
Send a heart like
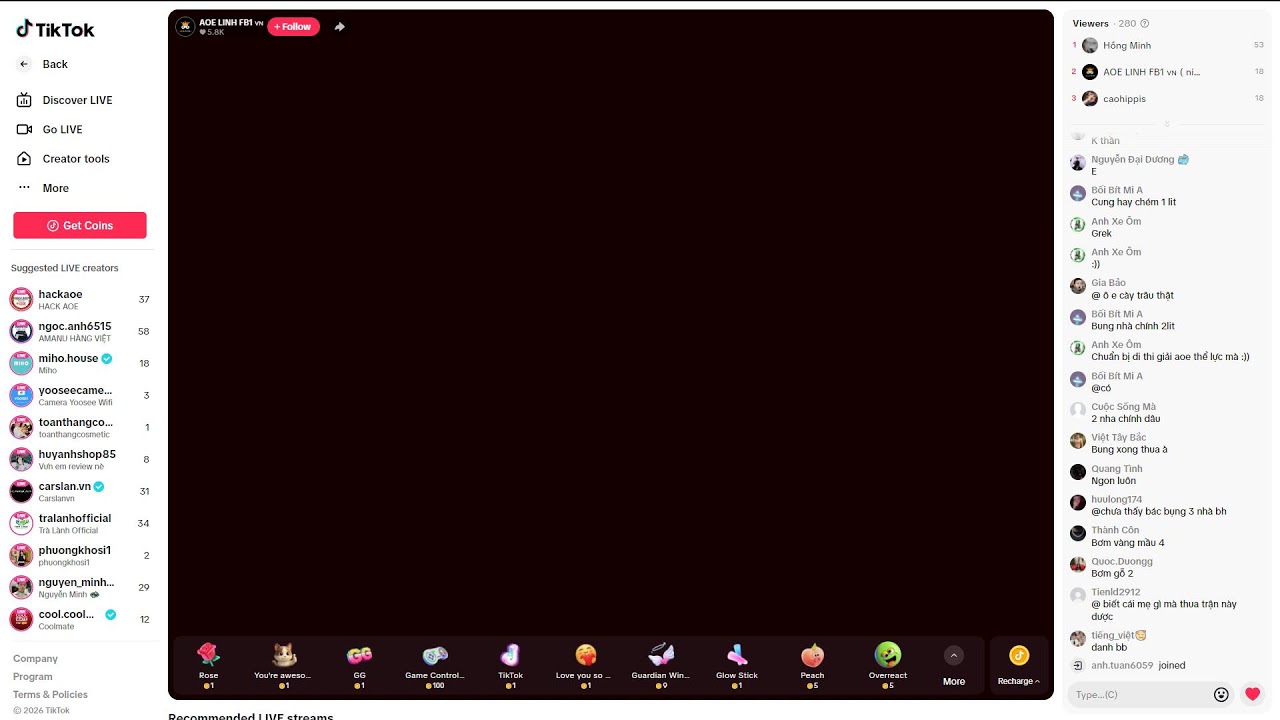[x=1252, y=694]
